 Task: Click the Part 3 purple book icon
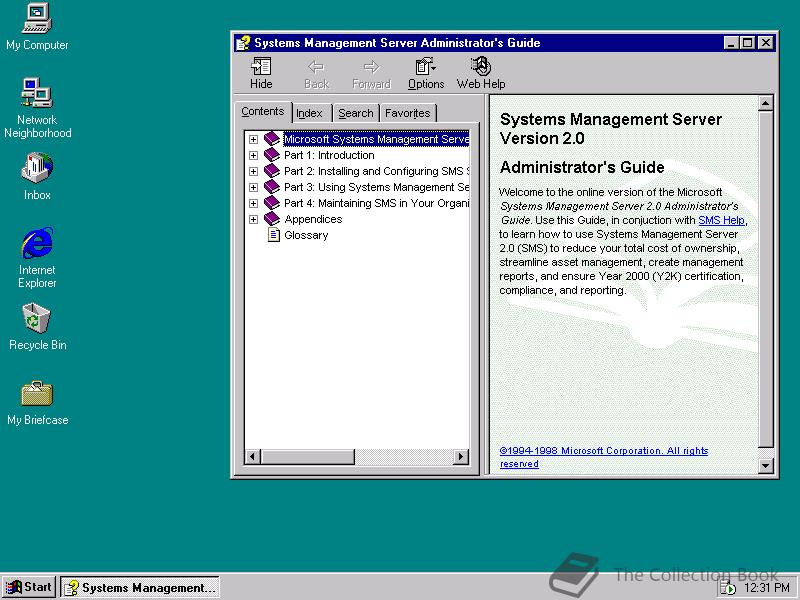pos(272,187)
